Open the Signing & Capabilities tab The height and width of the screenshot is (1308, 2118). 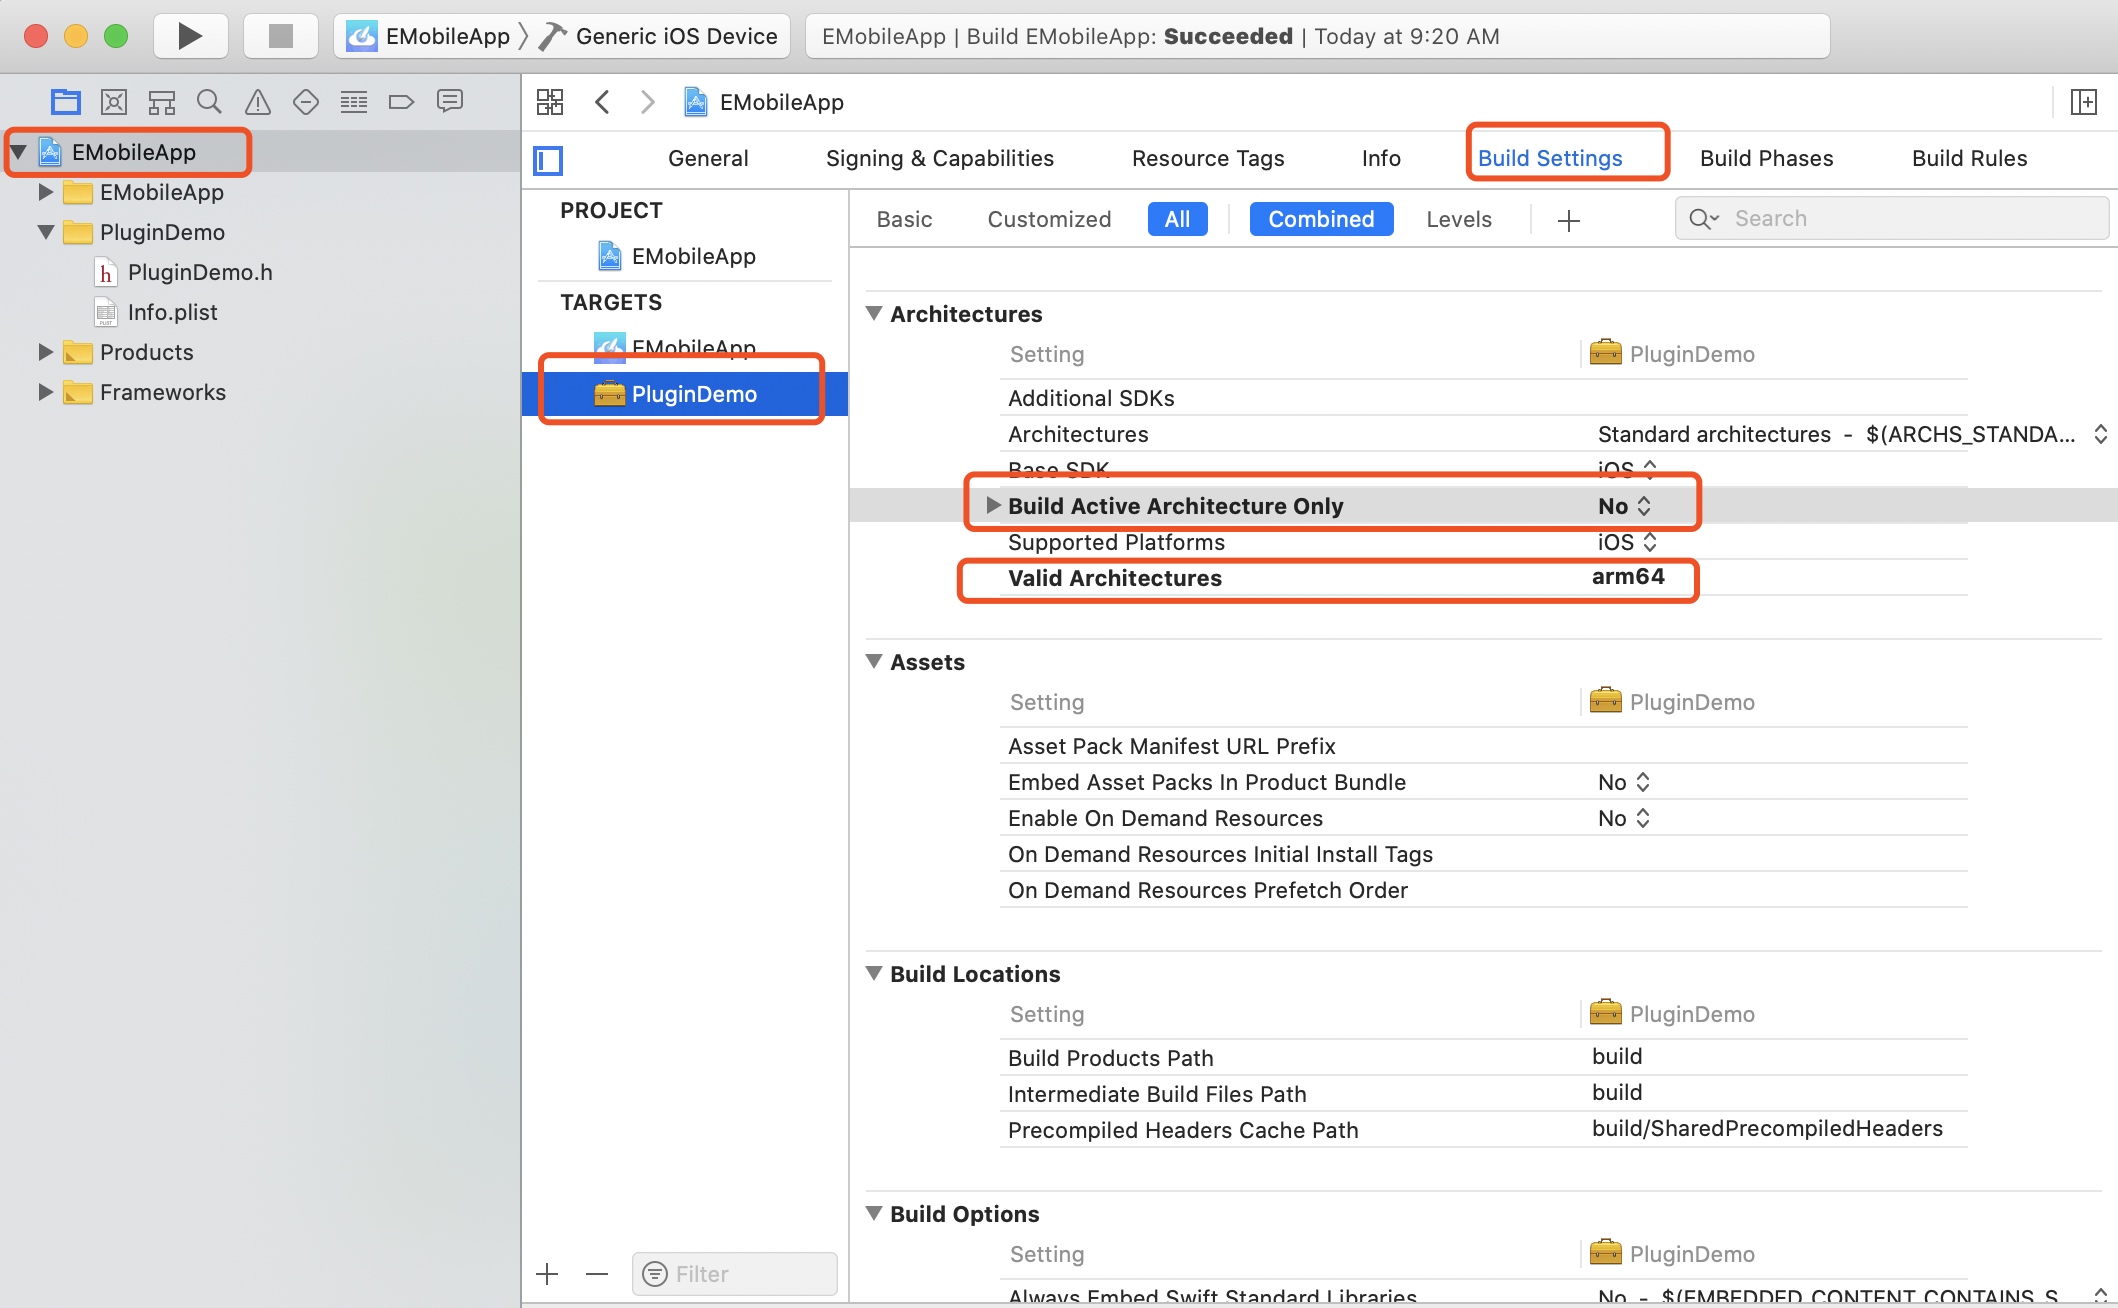(x=940, y=158)
